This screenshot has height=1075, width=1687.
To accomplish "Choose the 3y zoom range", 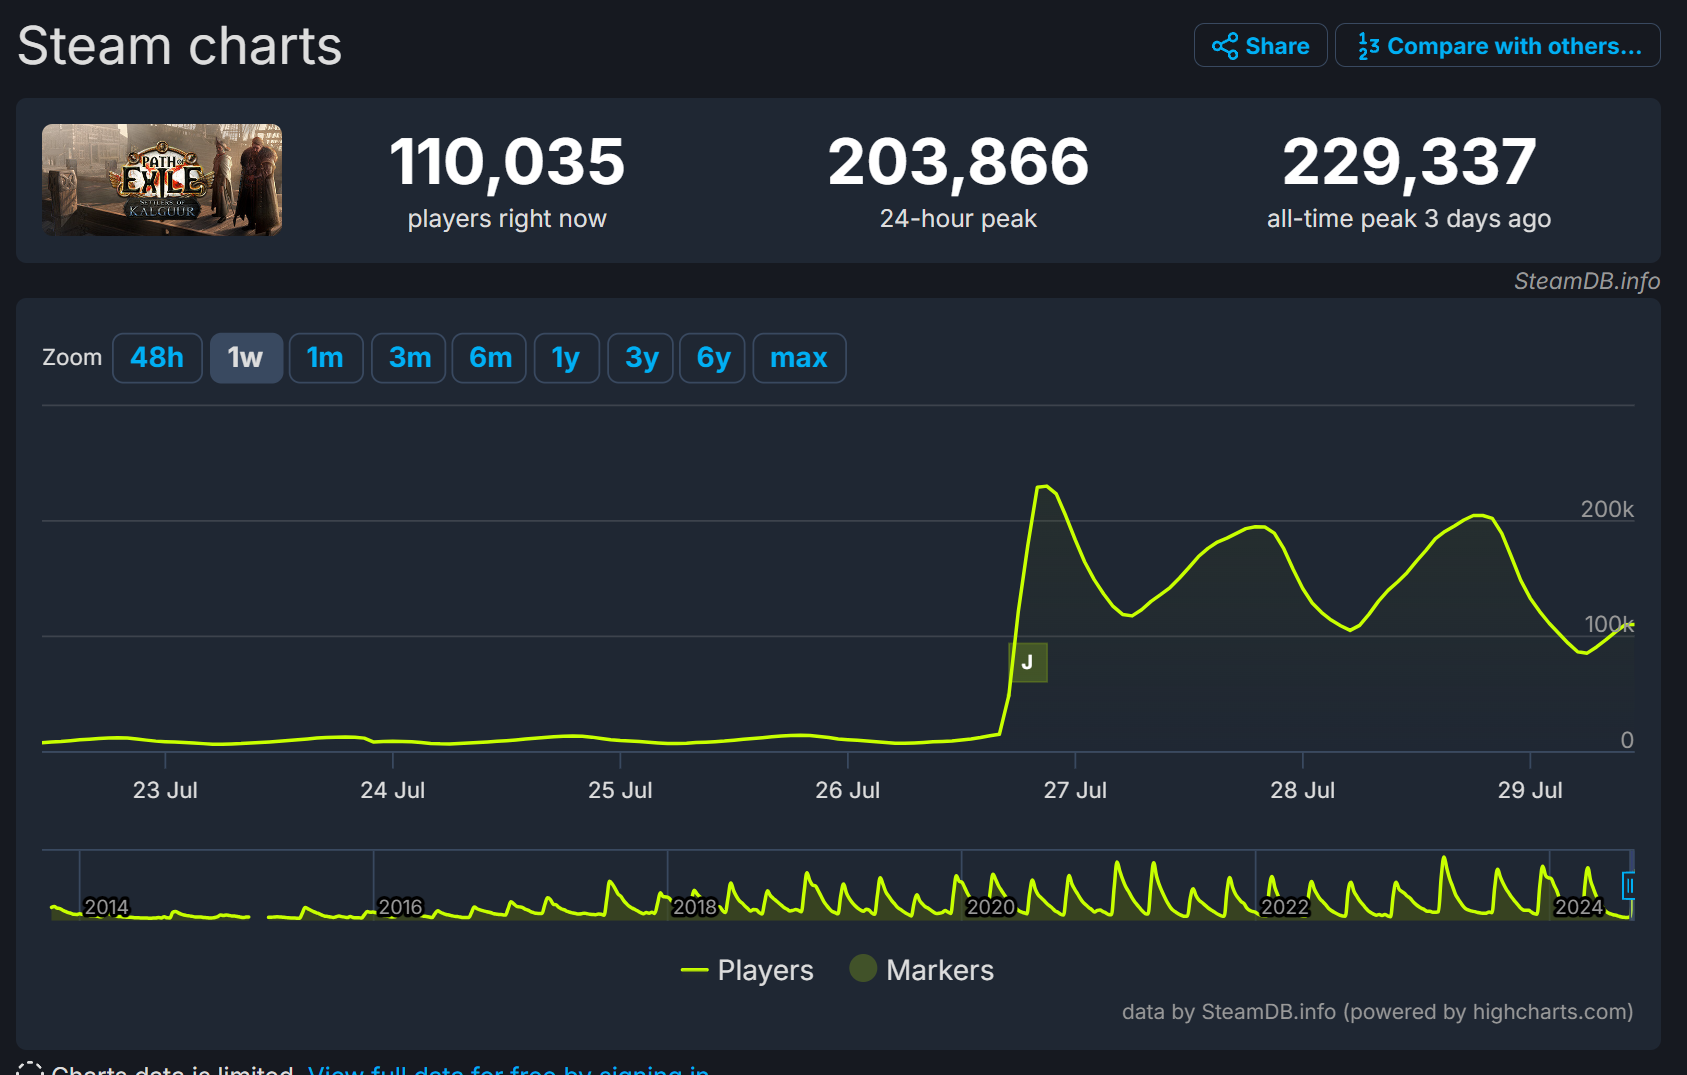I will (x=641, y=358).
